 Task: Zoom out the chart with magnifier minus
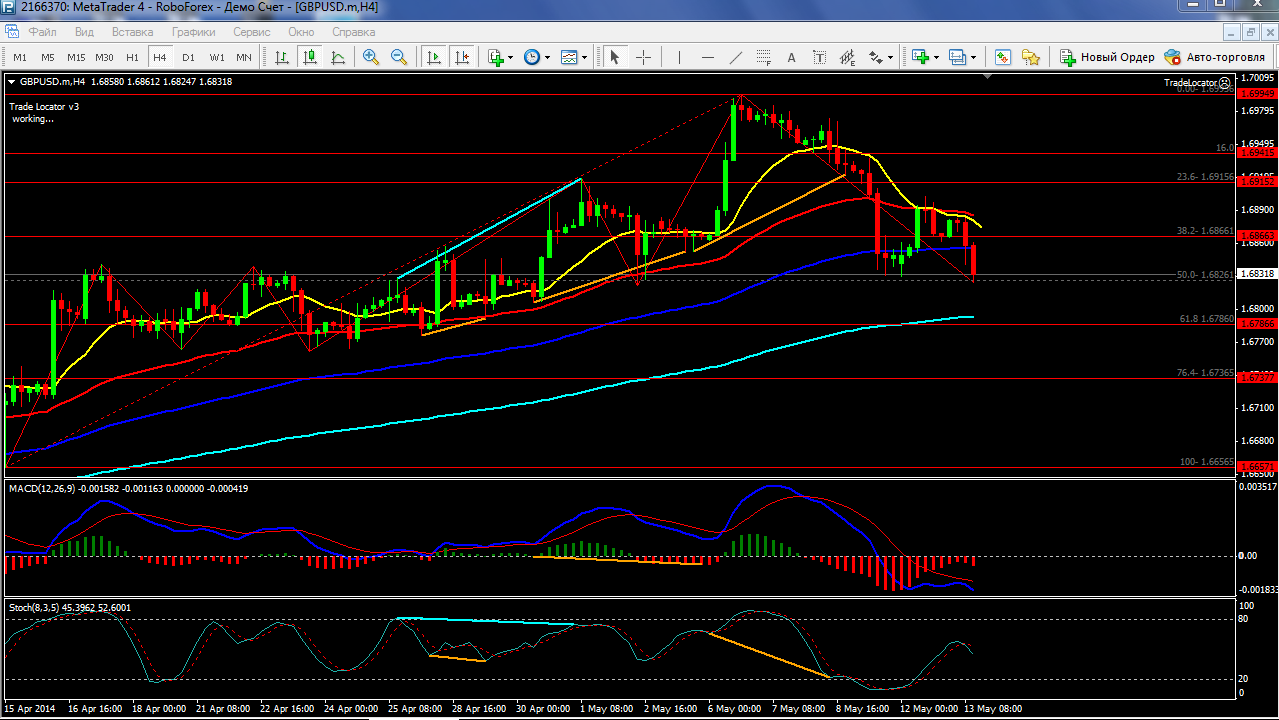(x=399, y=57)
